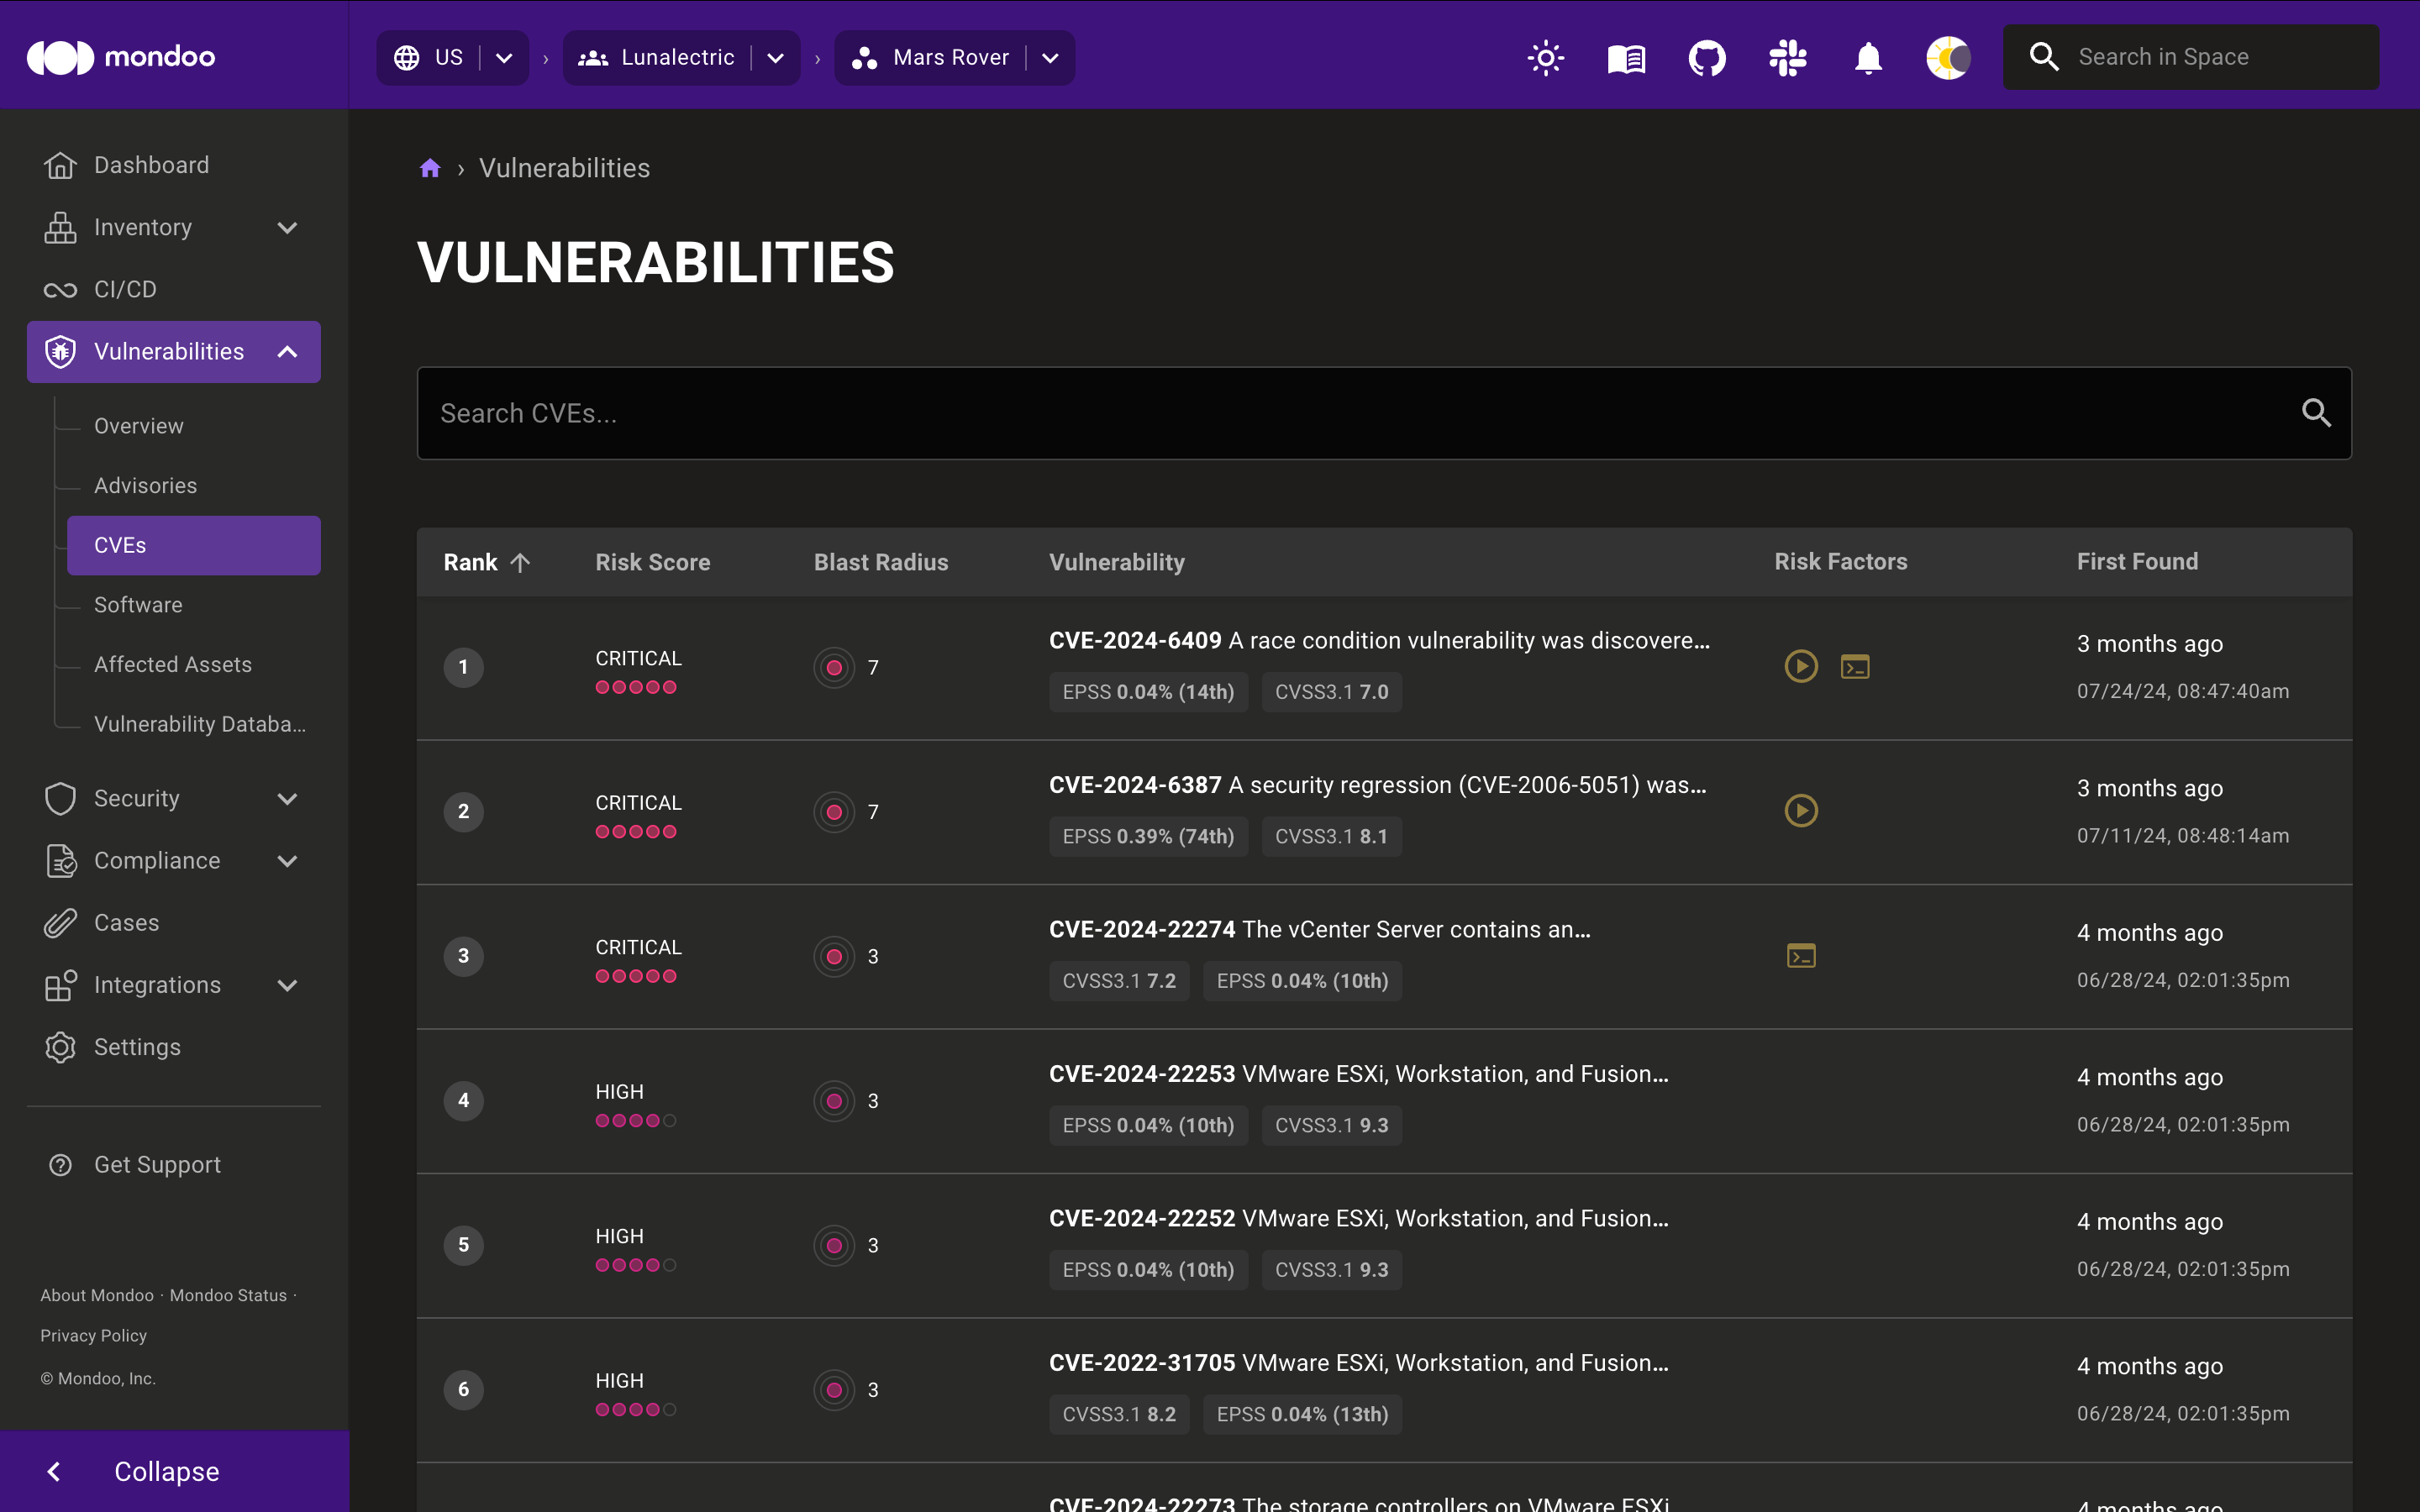Click the terminal icon on CVE-2024-22274

pos(1802,954)
